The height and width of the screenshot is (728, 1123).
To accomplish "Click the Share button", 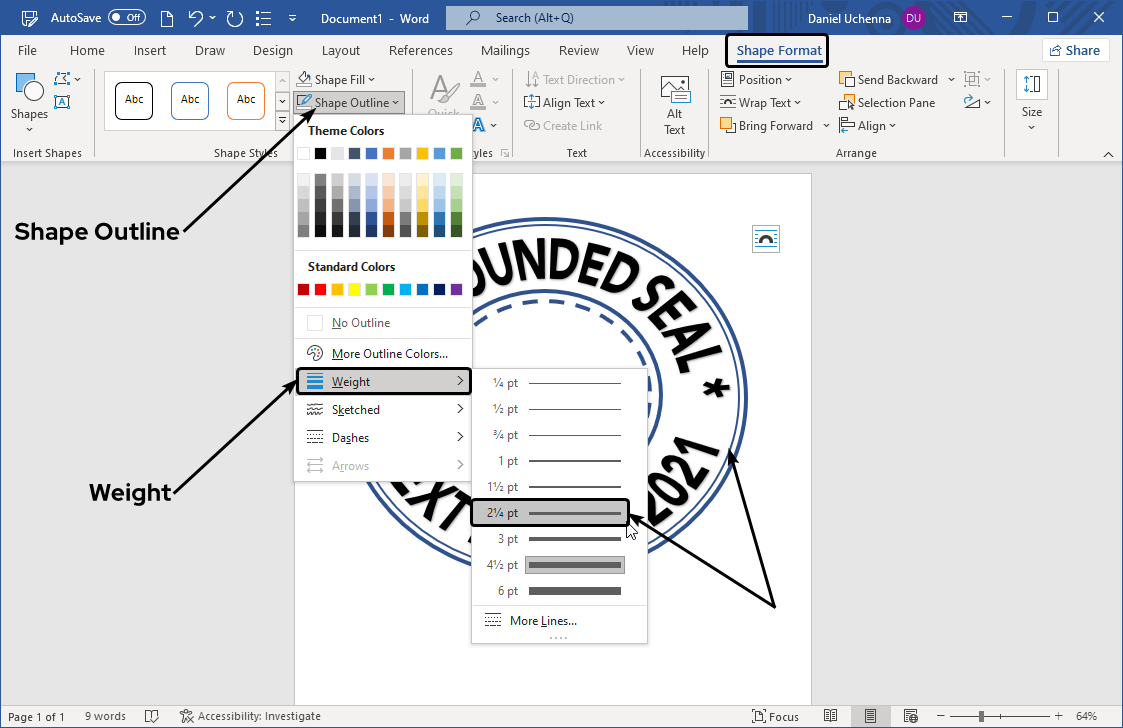I will (x=1075, y=51).
